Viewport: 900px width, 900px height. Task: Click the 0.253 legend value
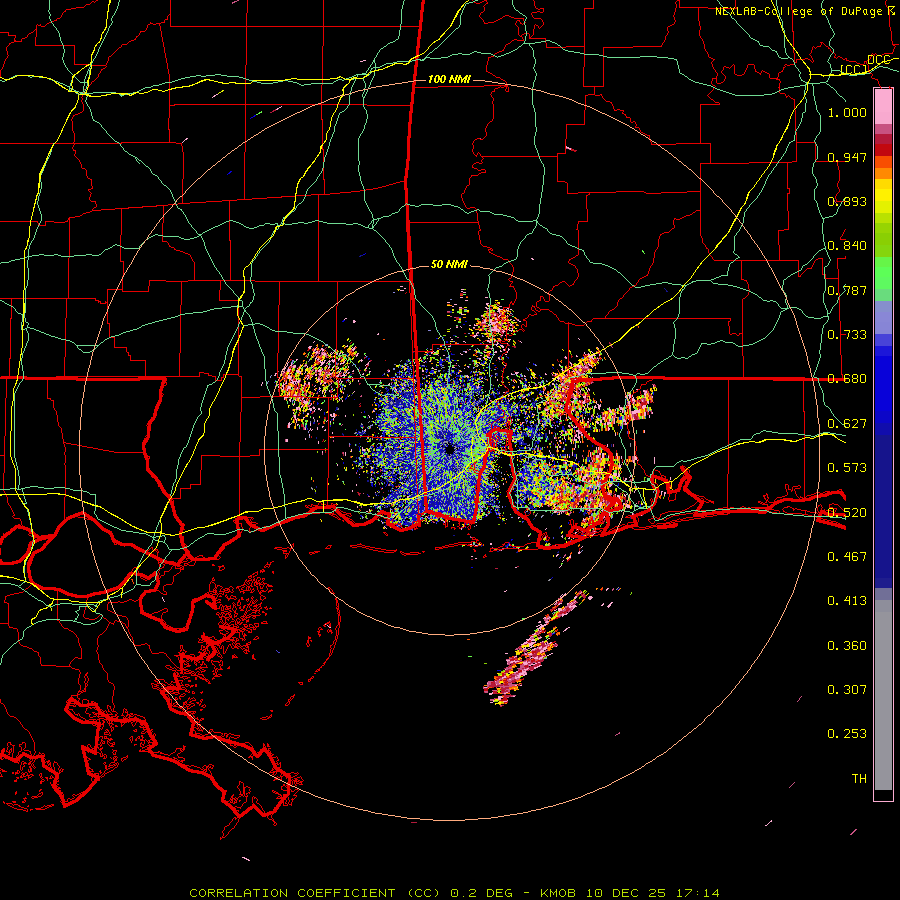pos(847,734)
